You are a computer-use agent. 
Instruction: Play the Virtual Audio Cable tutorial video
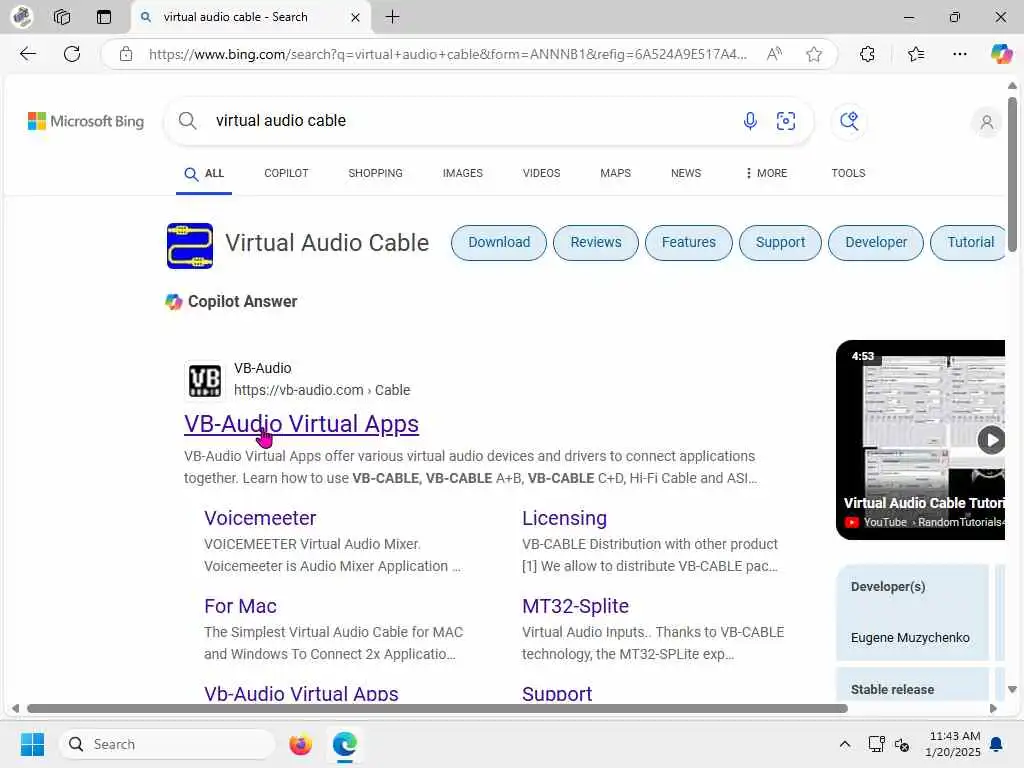coord(991,440)
